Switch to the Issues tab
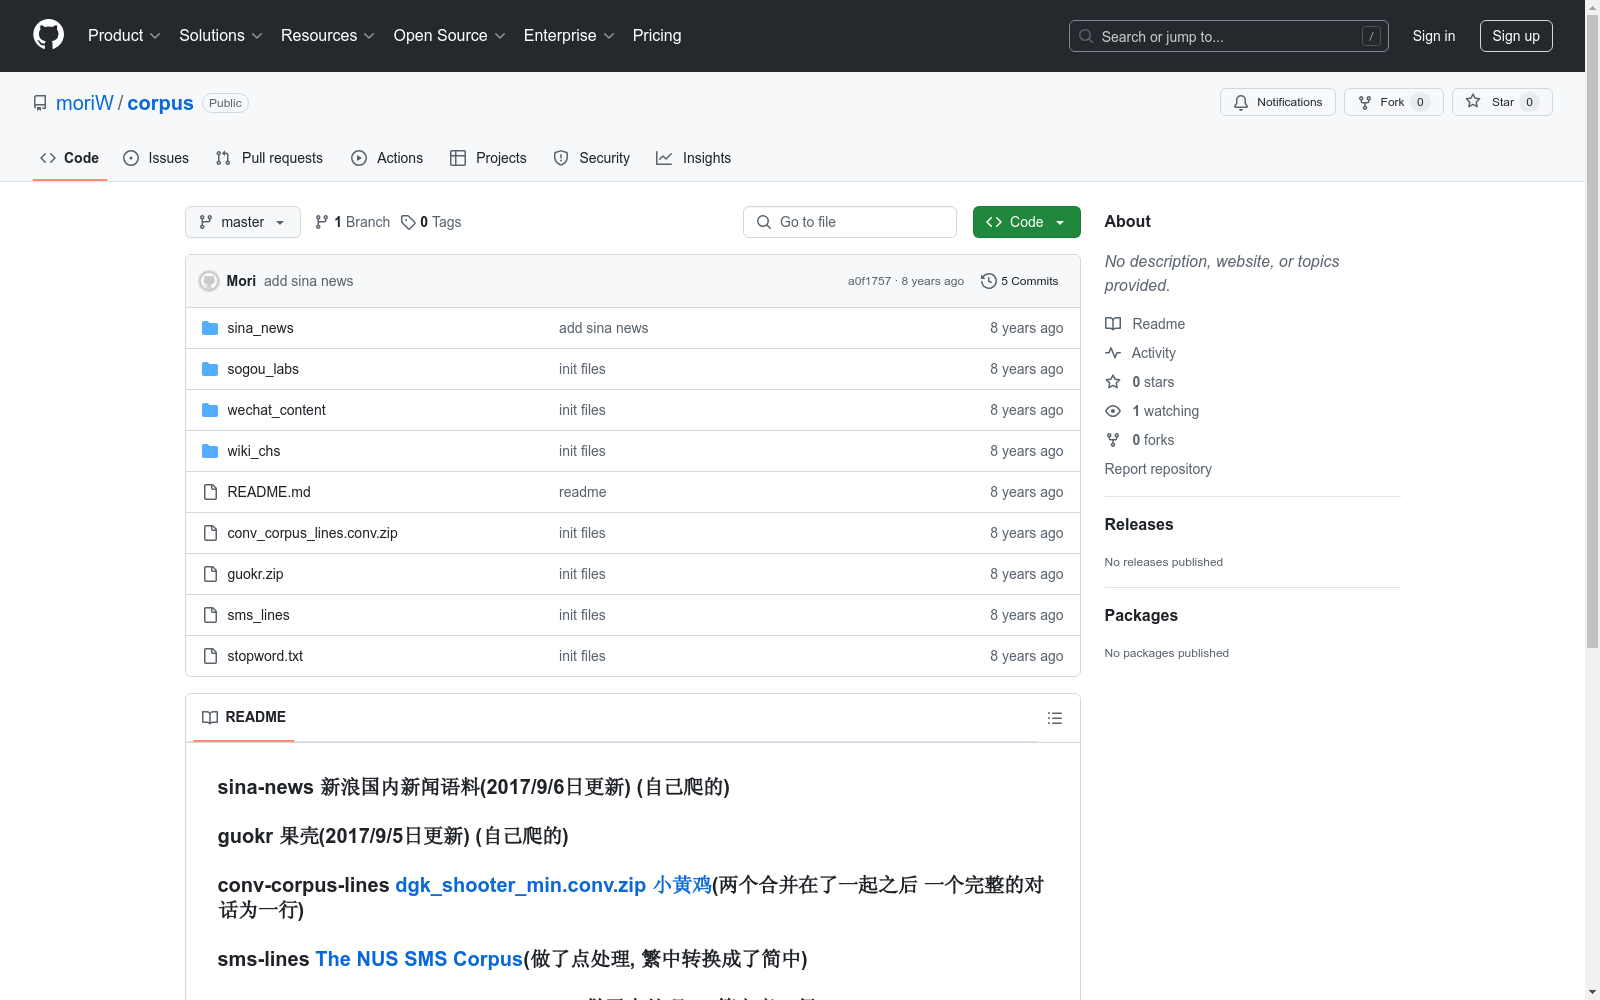1600x1000 pixels. point(156,158)
